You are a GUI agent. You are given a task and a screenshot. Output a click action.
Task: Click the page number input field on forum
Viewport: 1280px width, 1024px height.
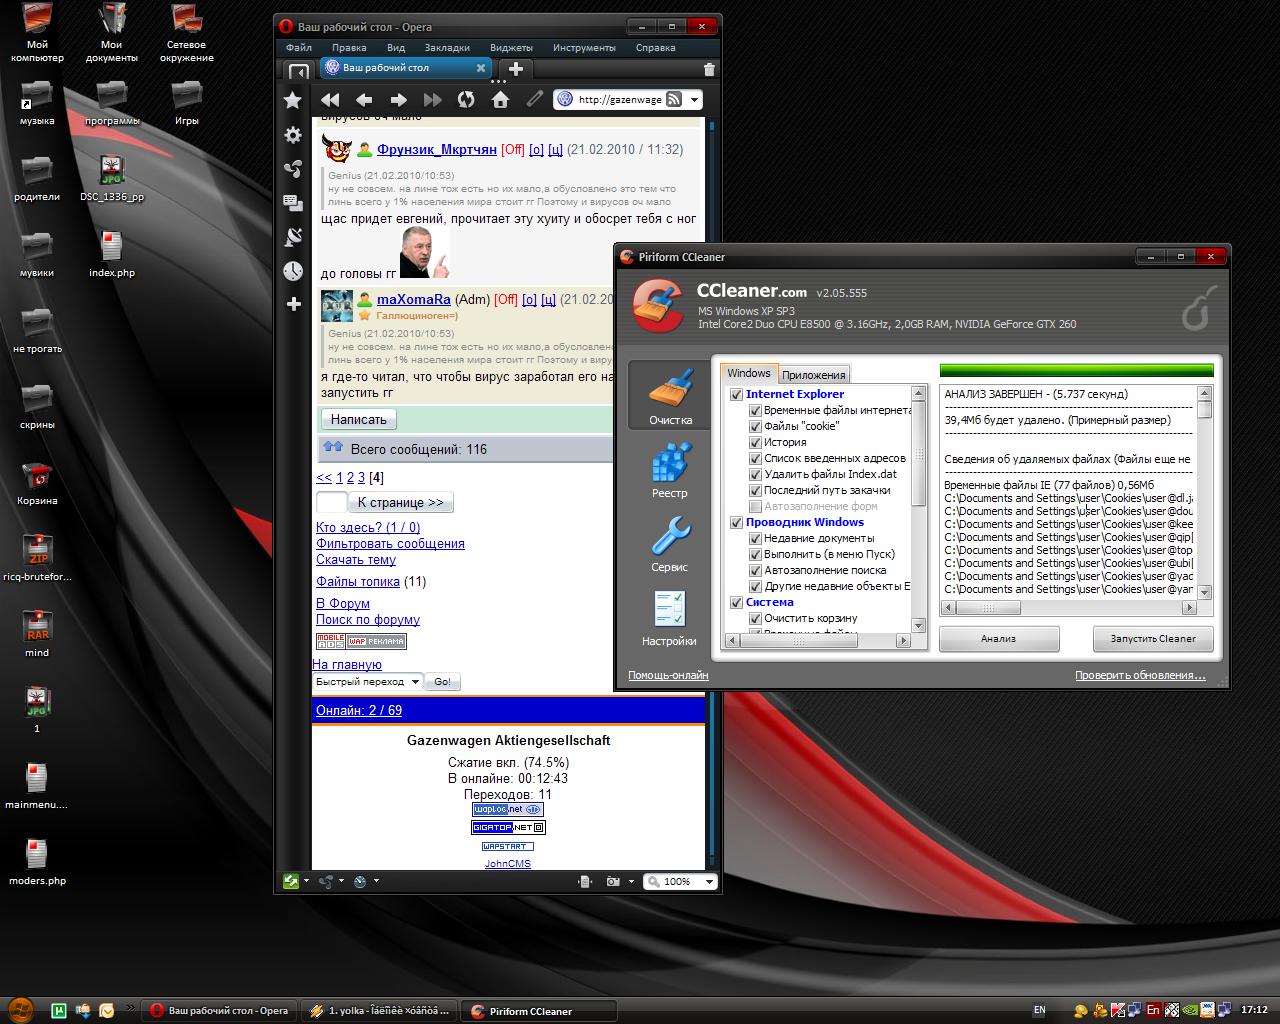331,502
